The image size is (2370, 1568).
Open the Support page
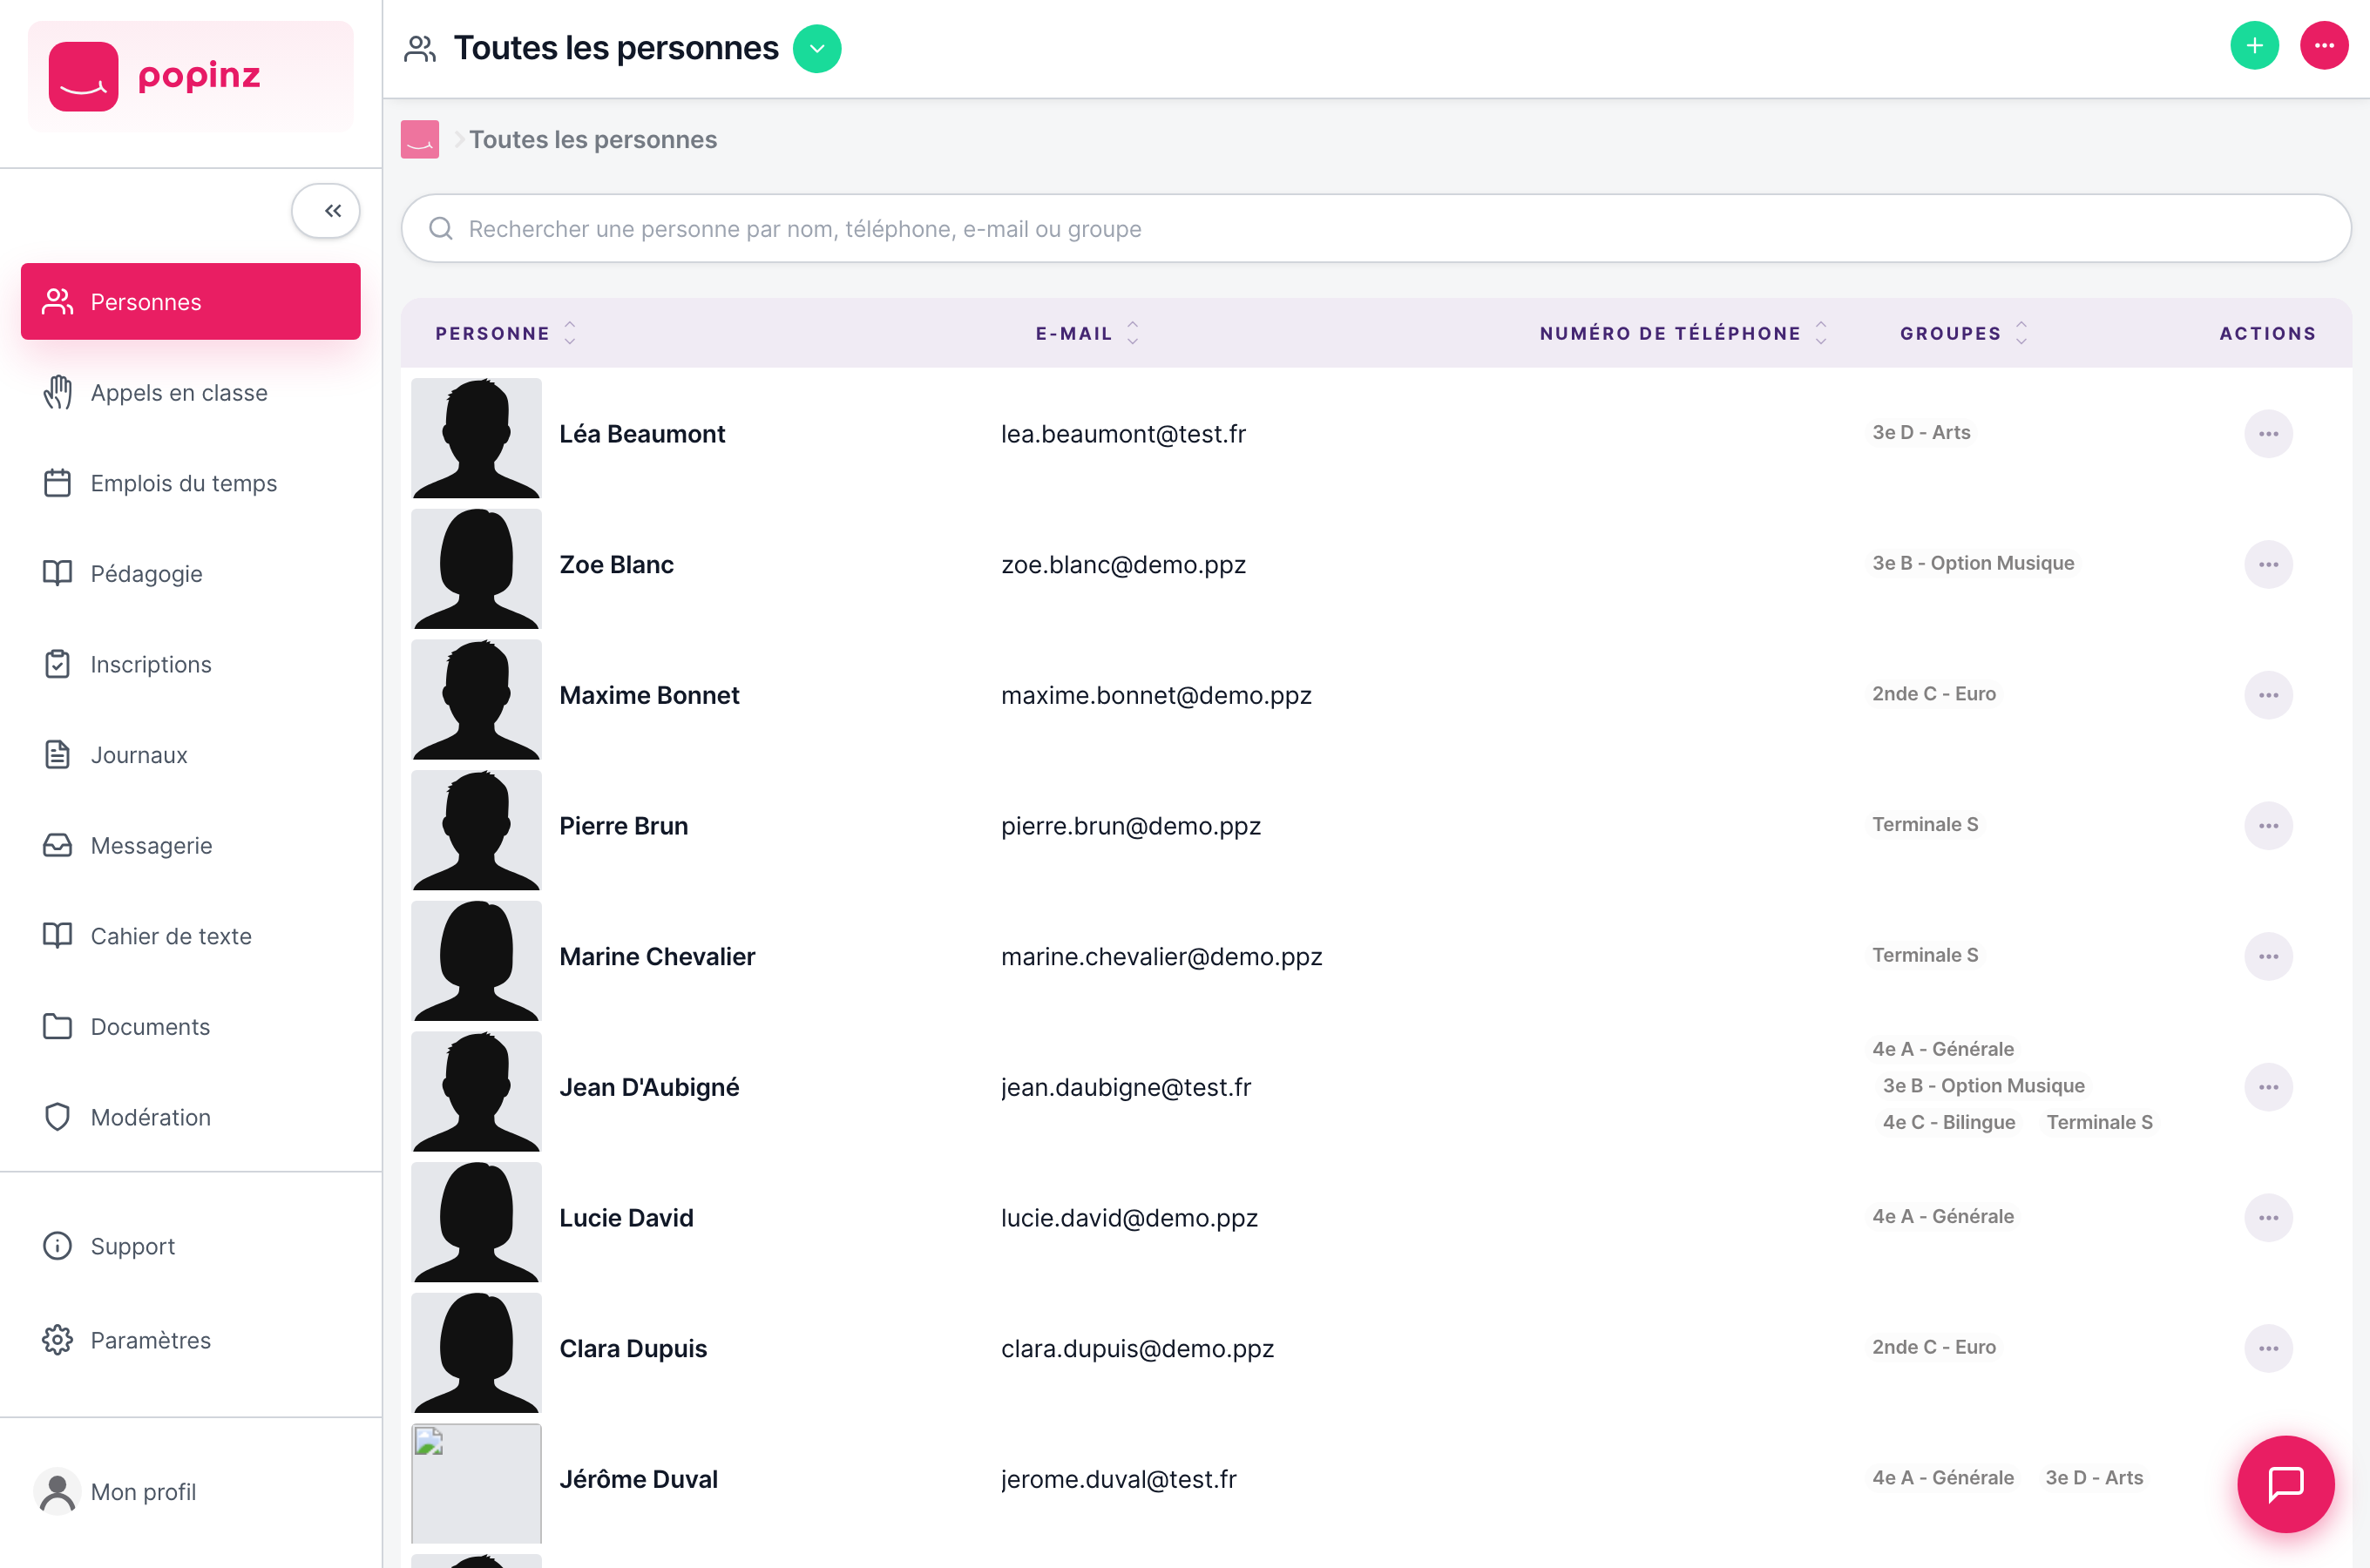coord(191,1246)
